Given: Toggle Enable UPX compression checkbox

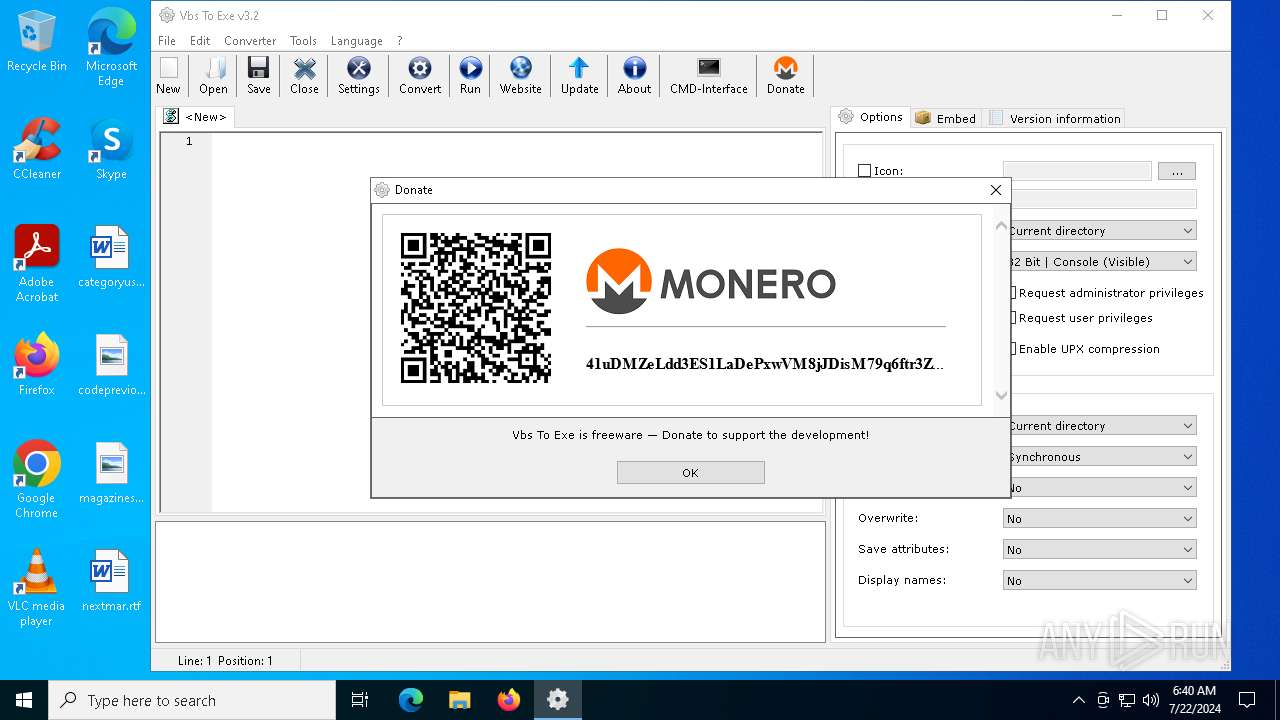Looking at the screenshot, I should [x=1012, y=349].
